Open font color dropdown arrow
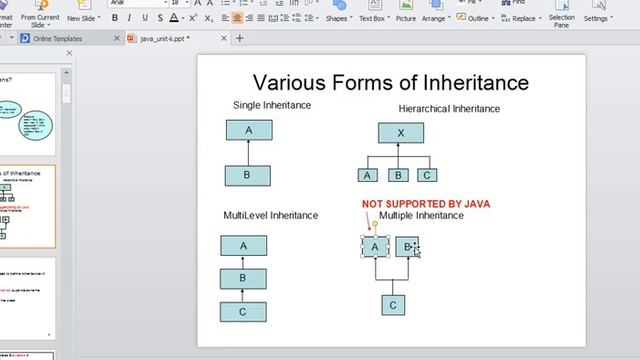 click(x=182, y=18)
